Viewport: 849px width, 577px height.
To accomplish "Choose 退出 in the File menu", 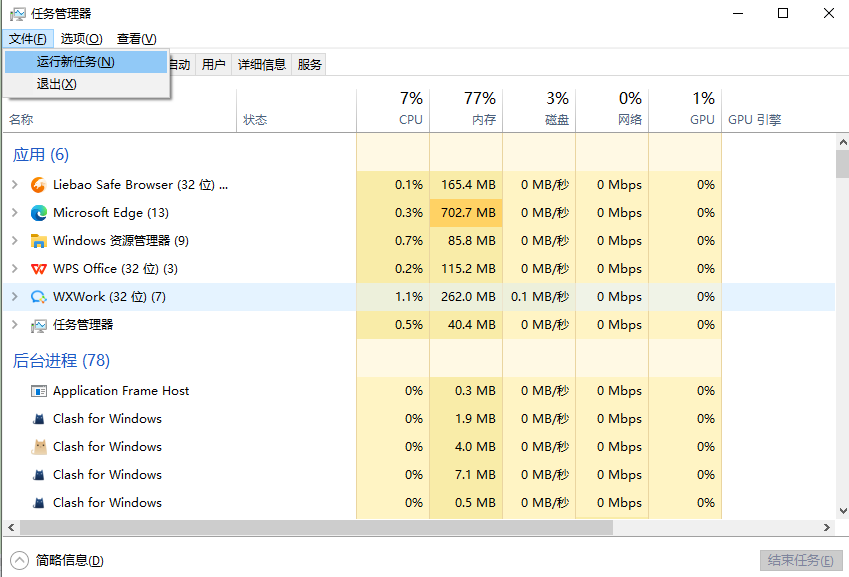I will (57, 85).
